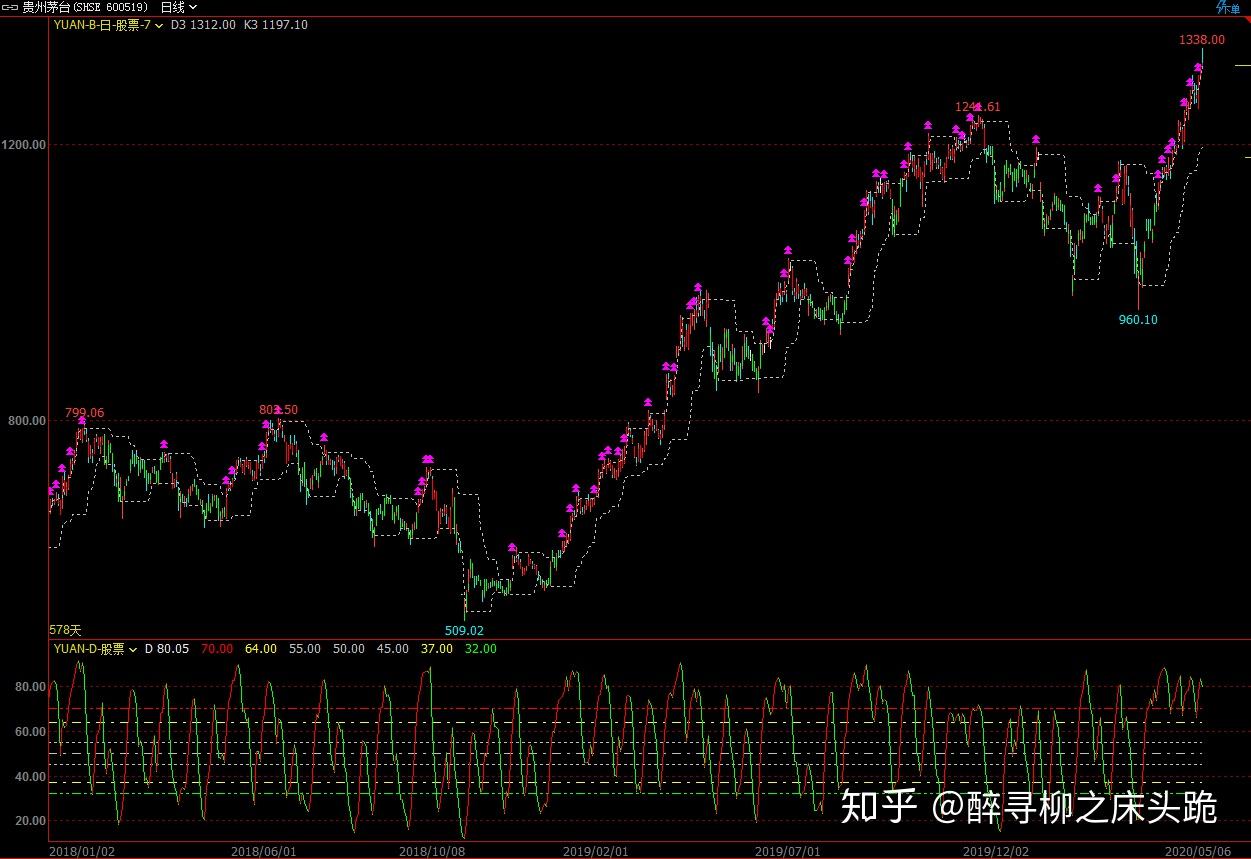Click the 2018/01/02 date on time axis
This screenshot has width=1251, height=859.
click(x=82, y=851)
